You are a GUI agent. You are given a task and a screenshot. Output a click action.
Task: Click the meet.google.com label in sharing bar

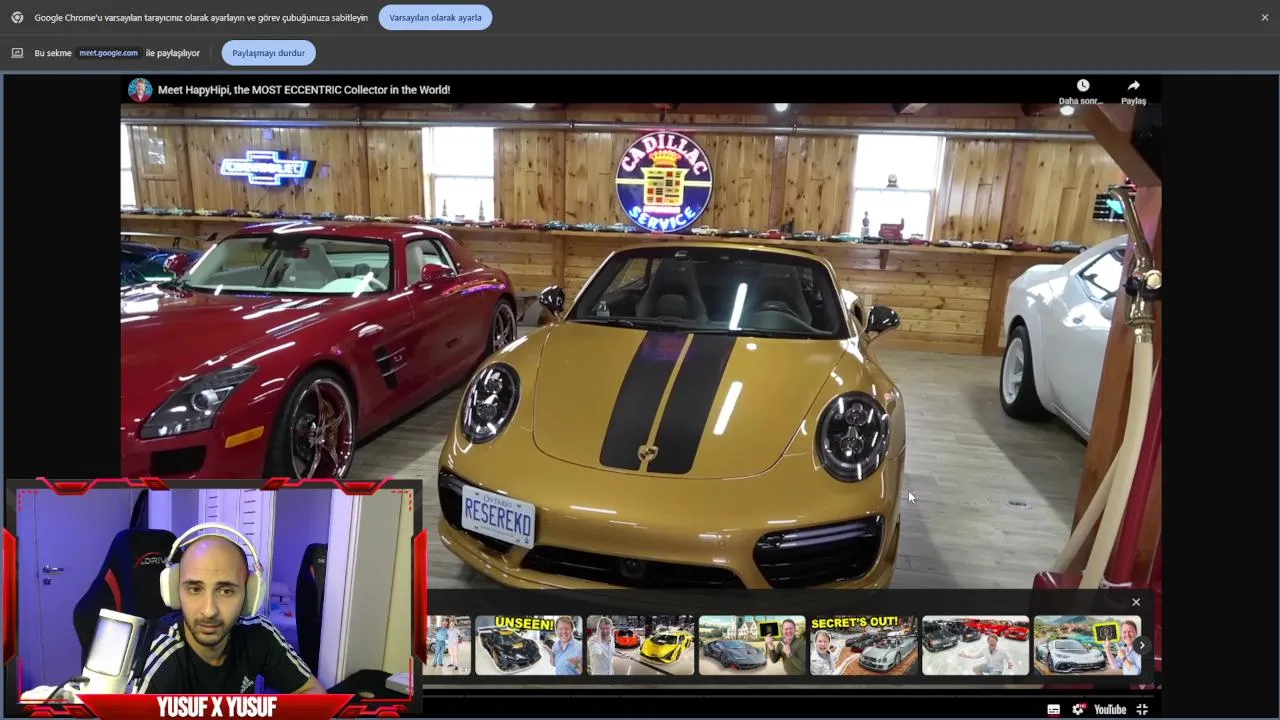click(x=108, y=53)
